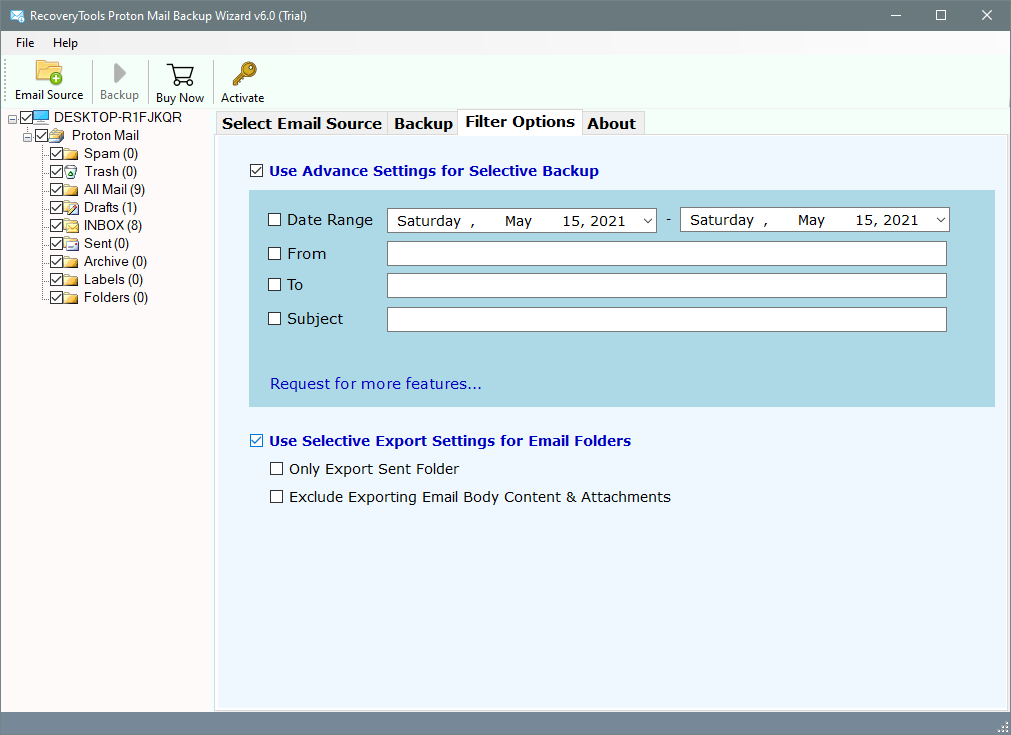Screen dimensions: 1011x735
Task: Click the Backup play arrow icon
Action: pos(119,73)
